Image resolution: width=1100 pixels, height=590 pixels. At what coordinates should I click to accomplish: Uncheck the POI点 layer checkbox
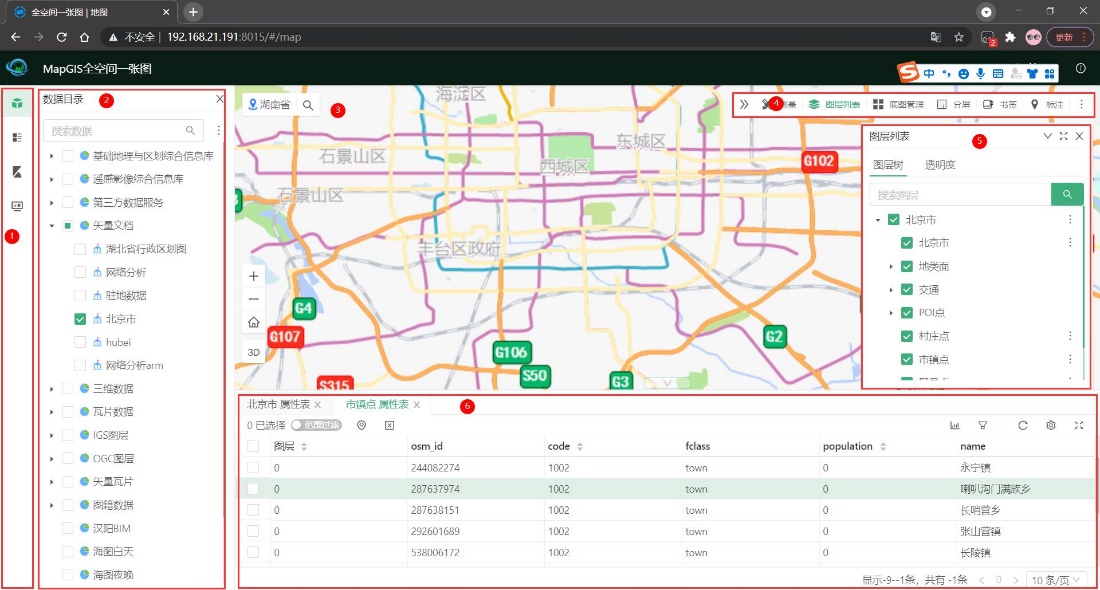(x=906, y=313)
